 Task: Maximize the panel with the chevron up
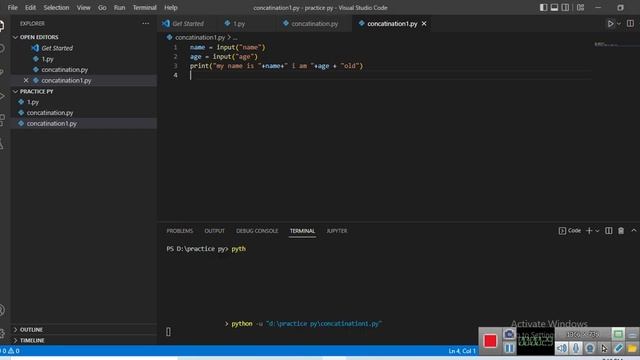click(634, 231)
